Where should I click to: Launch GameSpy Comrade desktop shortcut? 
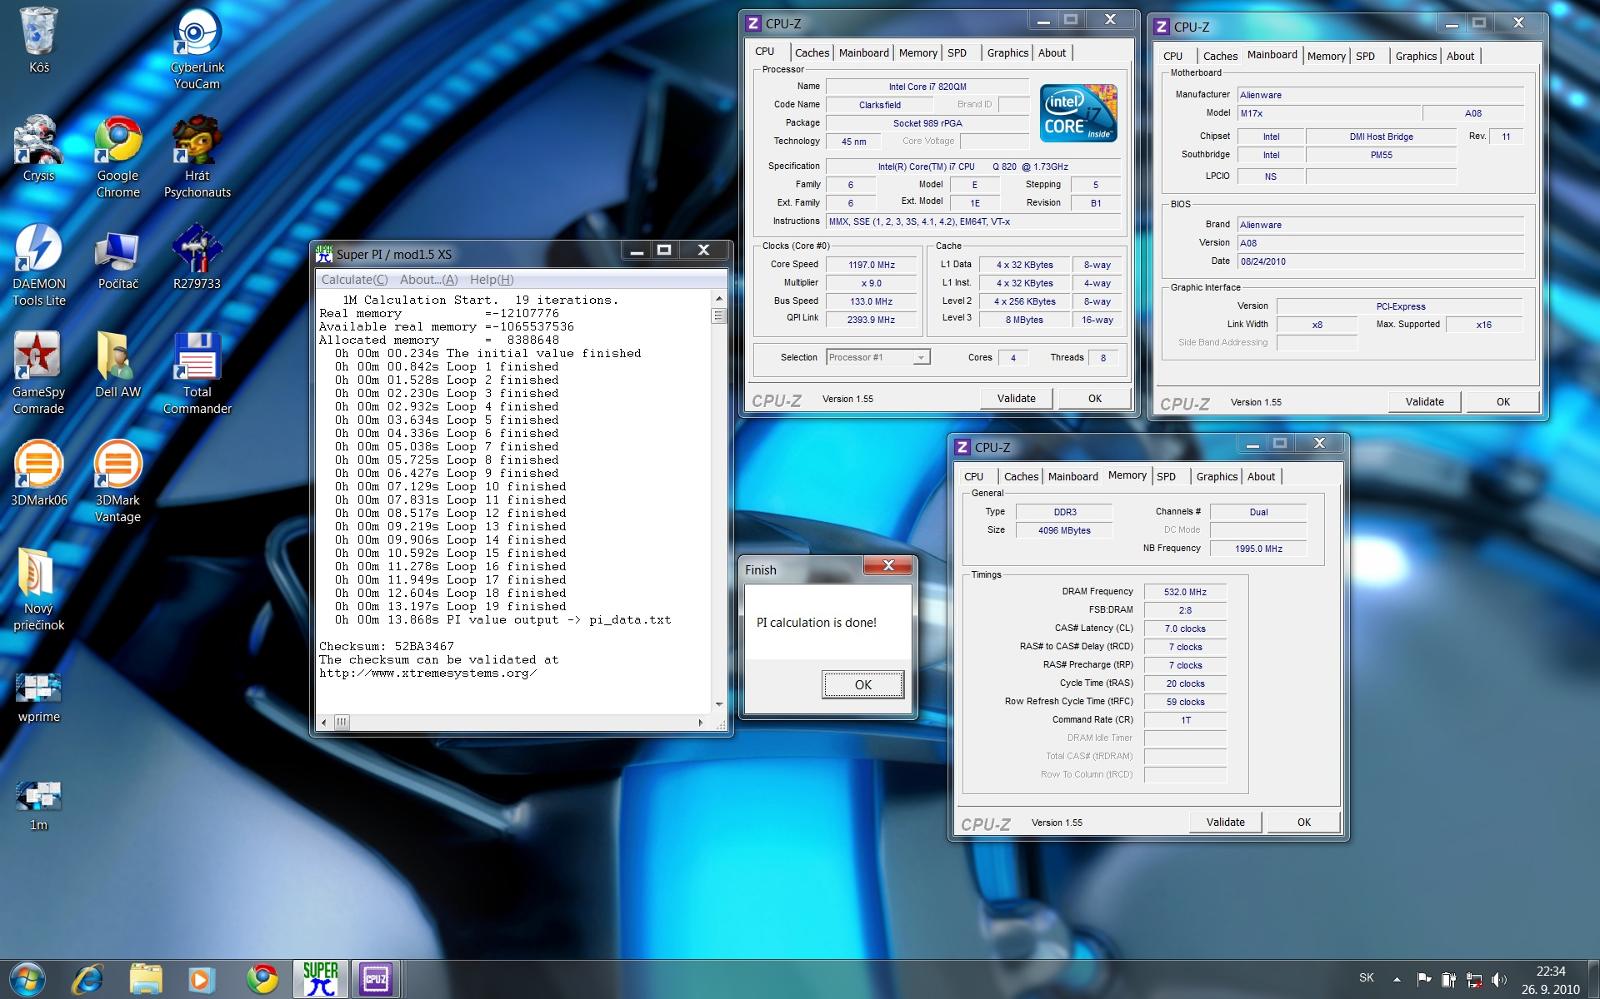(x=39, y=373)
